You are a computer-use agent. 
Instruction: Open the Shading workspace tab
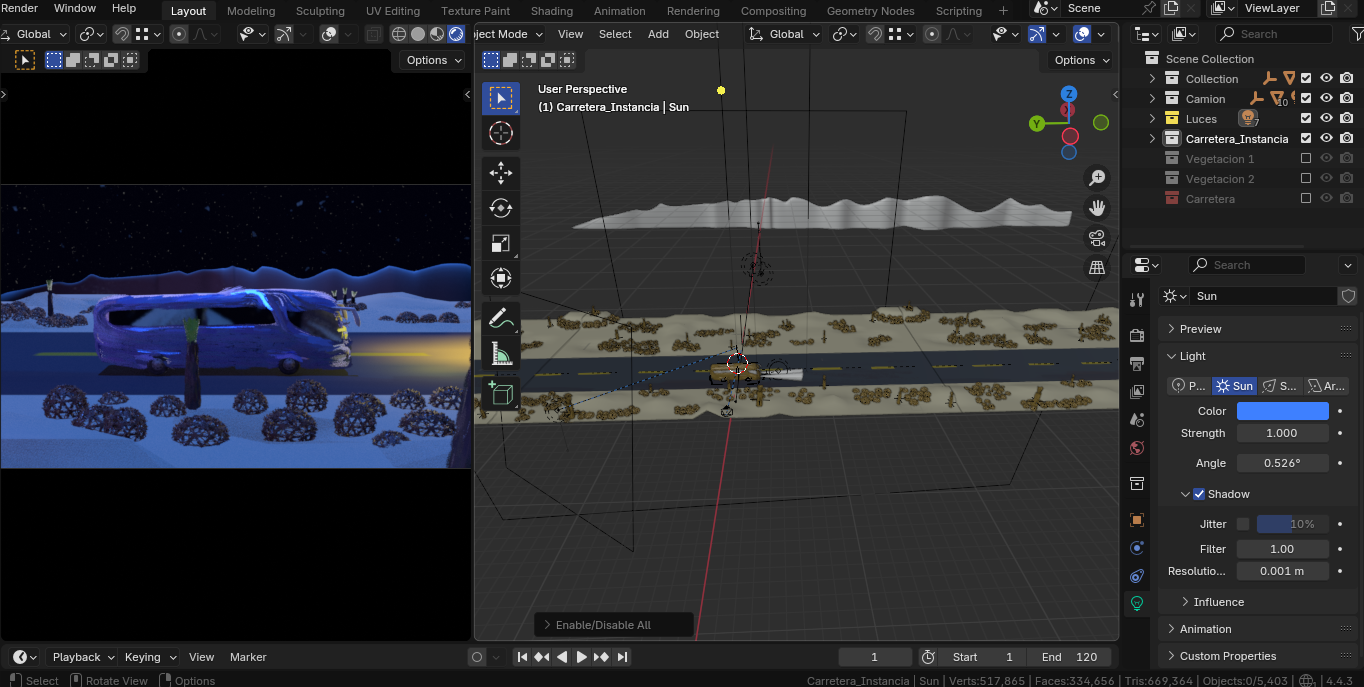551,11
